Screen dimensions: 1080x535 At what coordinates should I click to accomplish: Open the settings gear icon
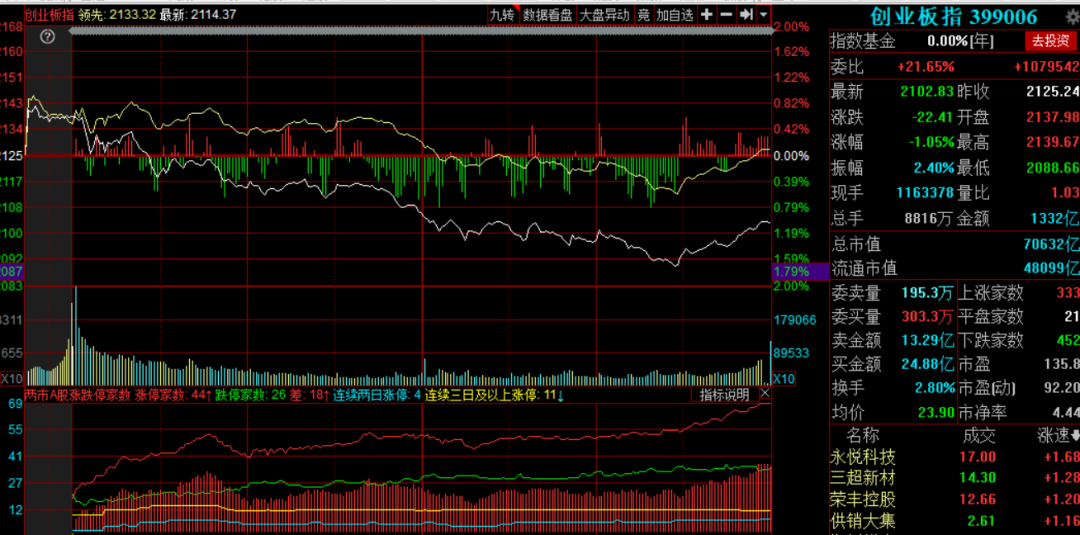(x=1072, y=17)
